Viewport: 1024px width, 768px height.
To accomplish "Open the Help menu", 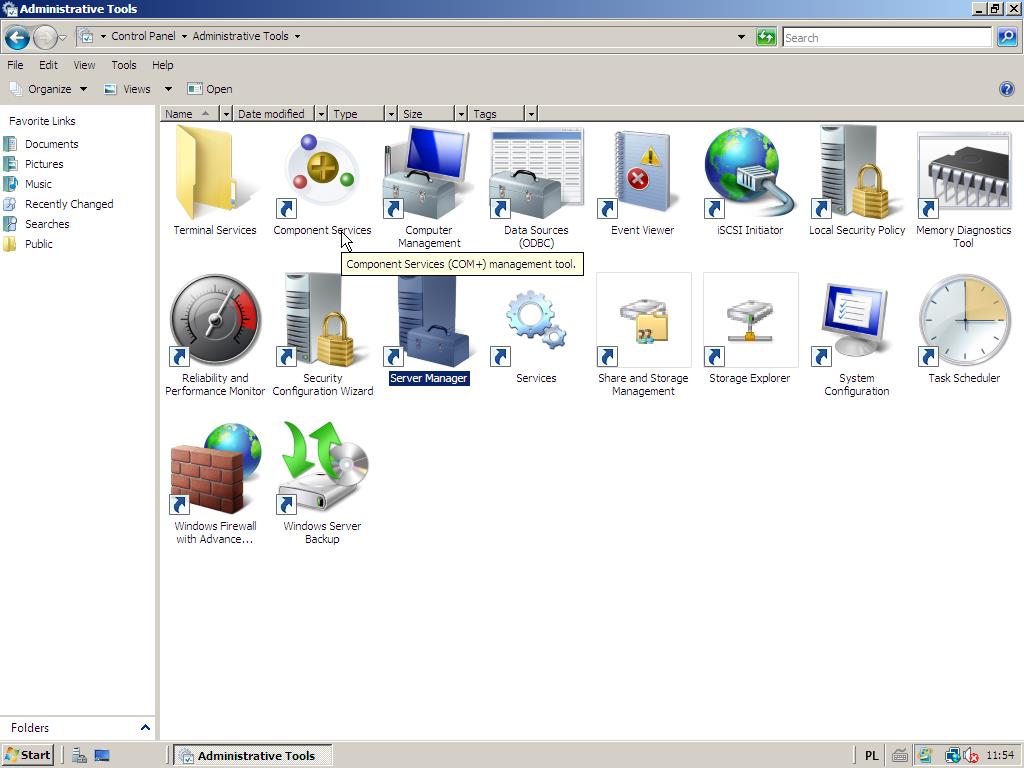I will (x=163, y=65).
